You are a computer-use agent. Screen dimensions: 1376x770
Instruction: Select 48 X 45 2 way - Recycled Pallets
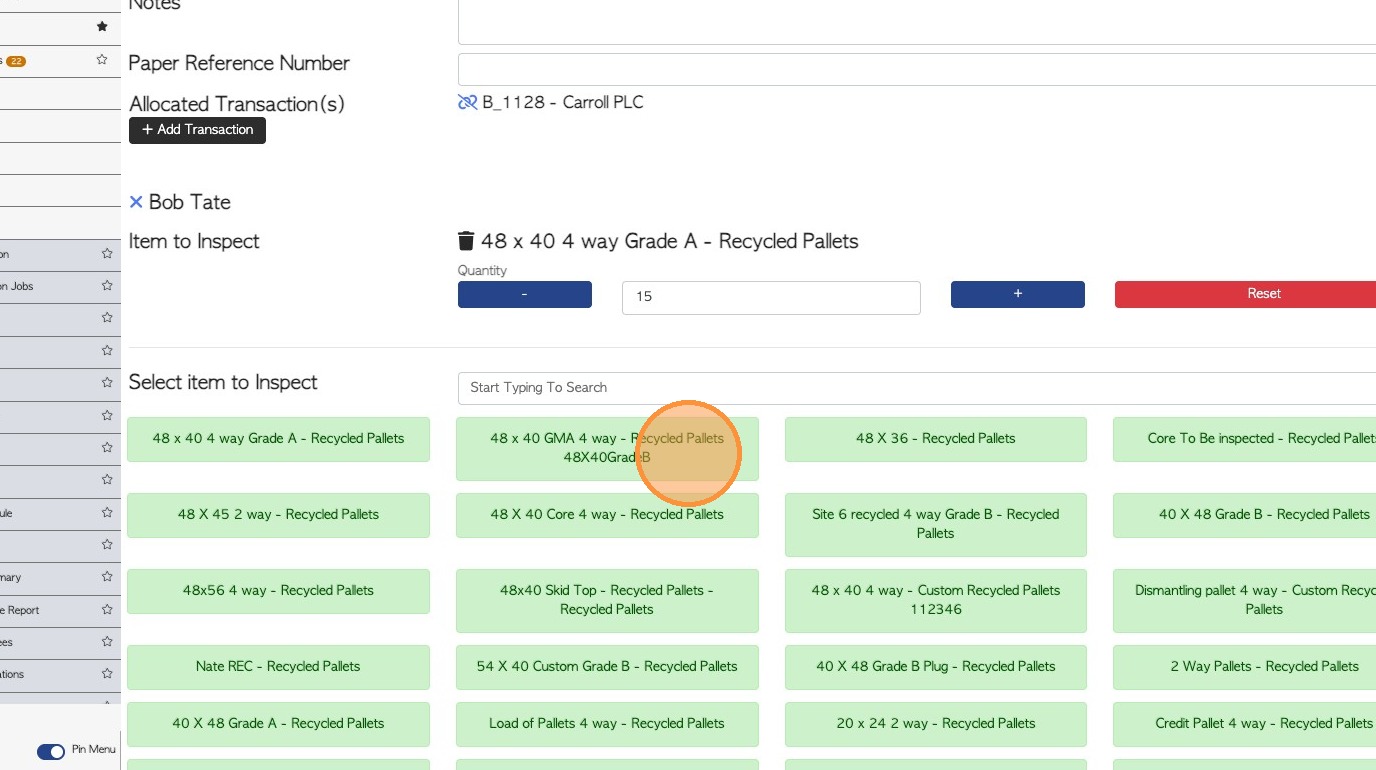pos(278,515)
